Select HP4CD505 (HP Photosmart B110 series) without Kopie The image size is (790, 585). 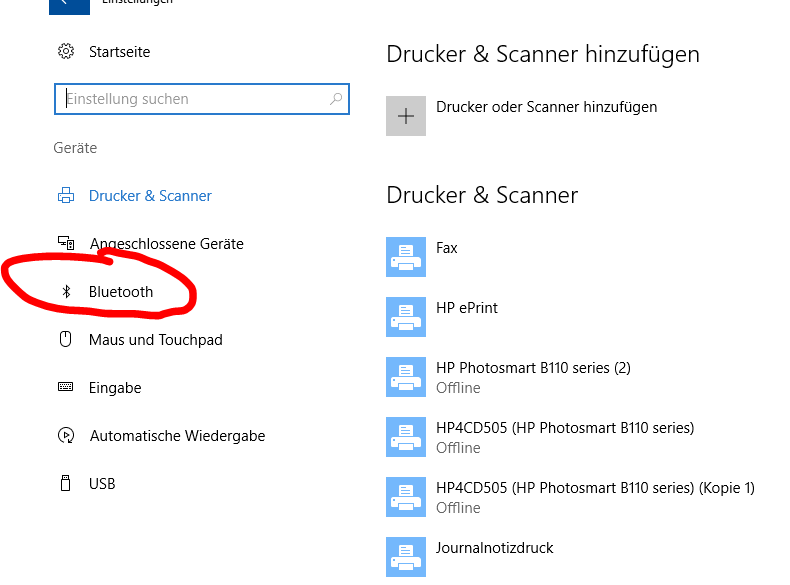click(565, 428)
